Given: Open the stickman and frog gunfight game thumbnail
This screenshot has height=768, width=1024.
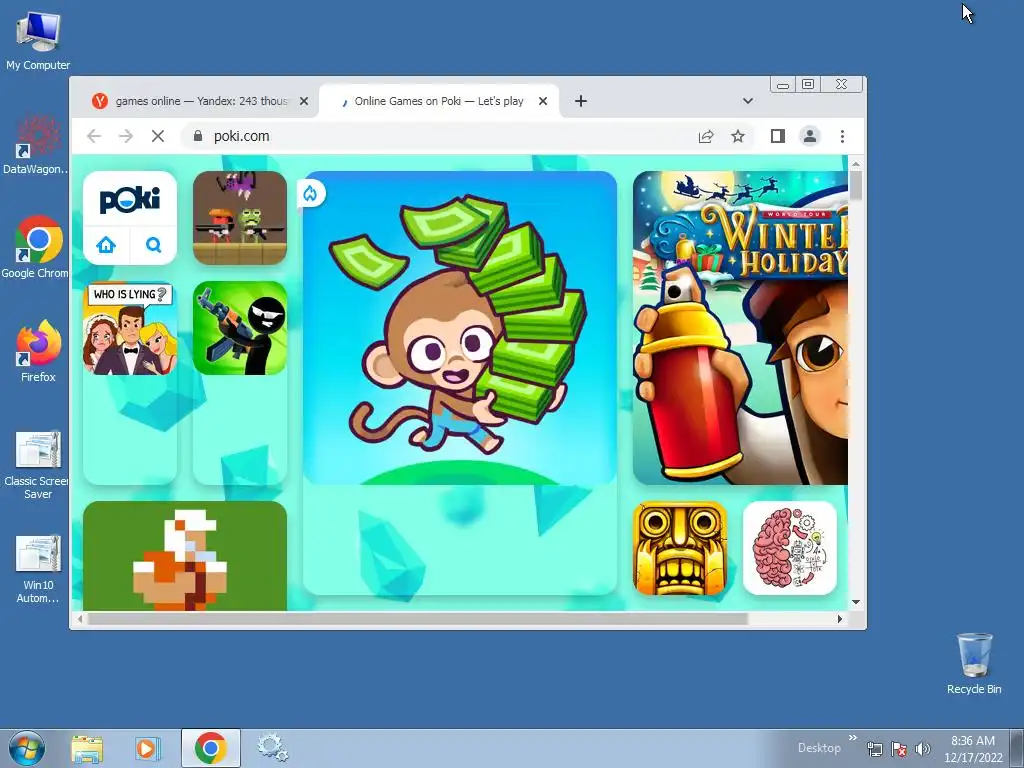Looking at the screenshot, I should (240, 218).
